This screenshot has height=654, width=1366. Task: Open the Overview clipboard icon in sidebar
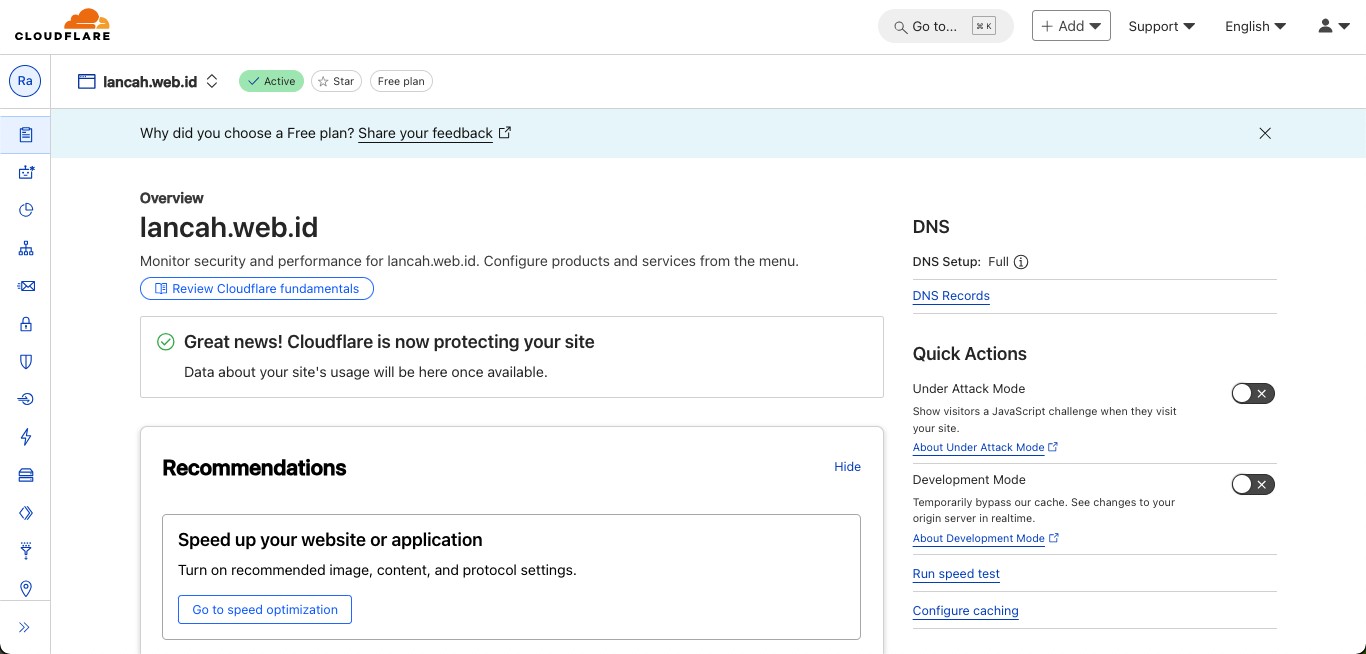26,134
